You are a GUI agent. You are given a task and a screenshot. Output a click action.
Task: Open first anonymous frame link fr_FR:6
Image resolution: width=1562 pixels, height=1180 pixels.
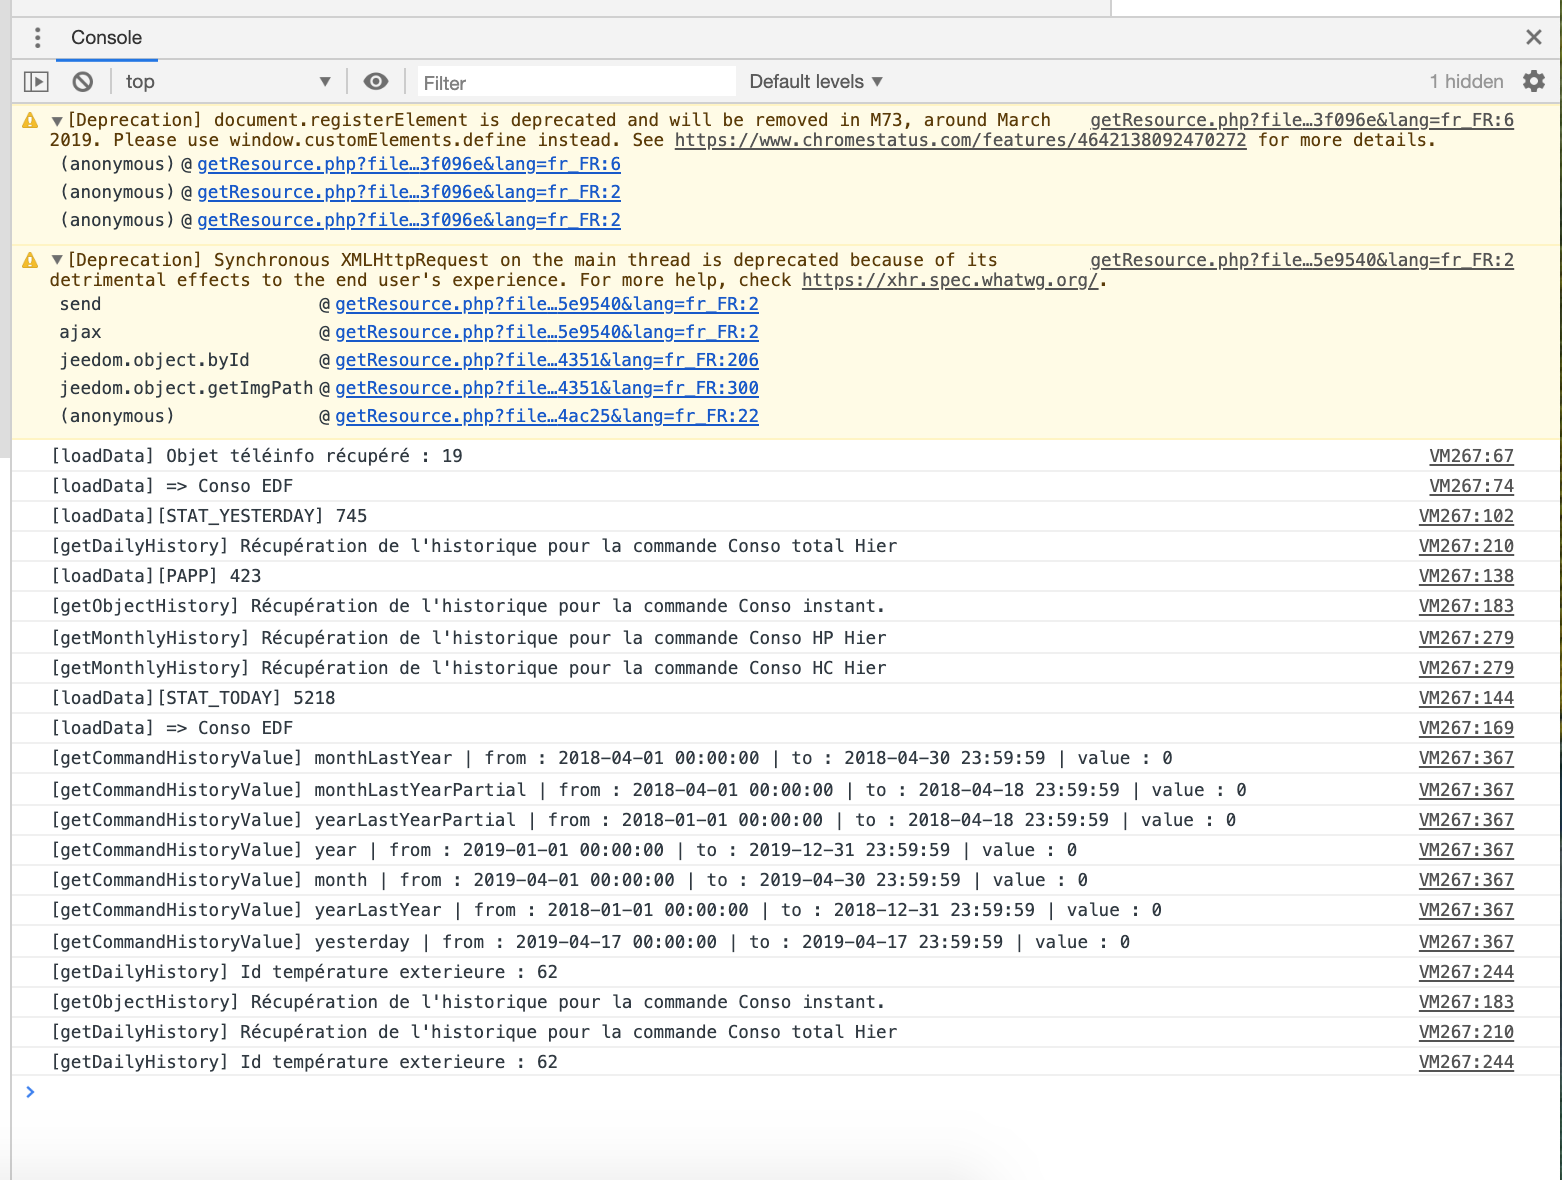coord(409,164)
